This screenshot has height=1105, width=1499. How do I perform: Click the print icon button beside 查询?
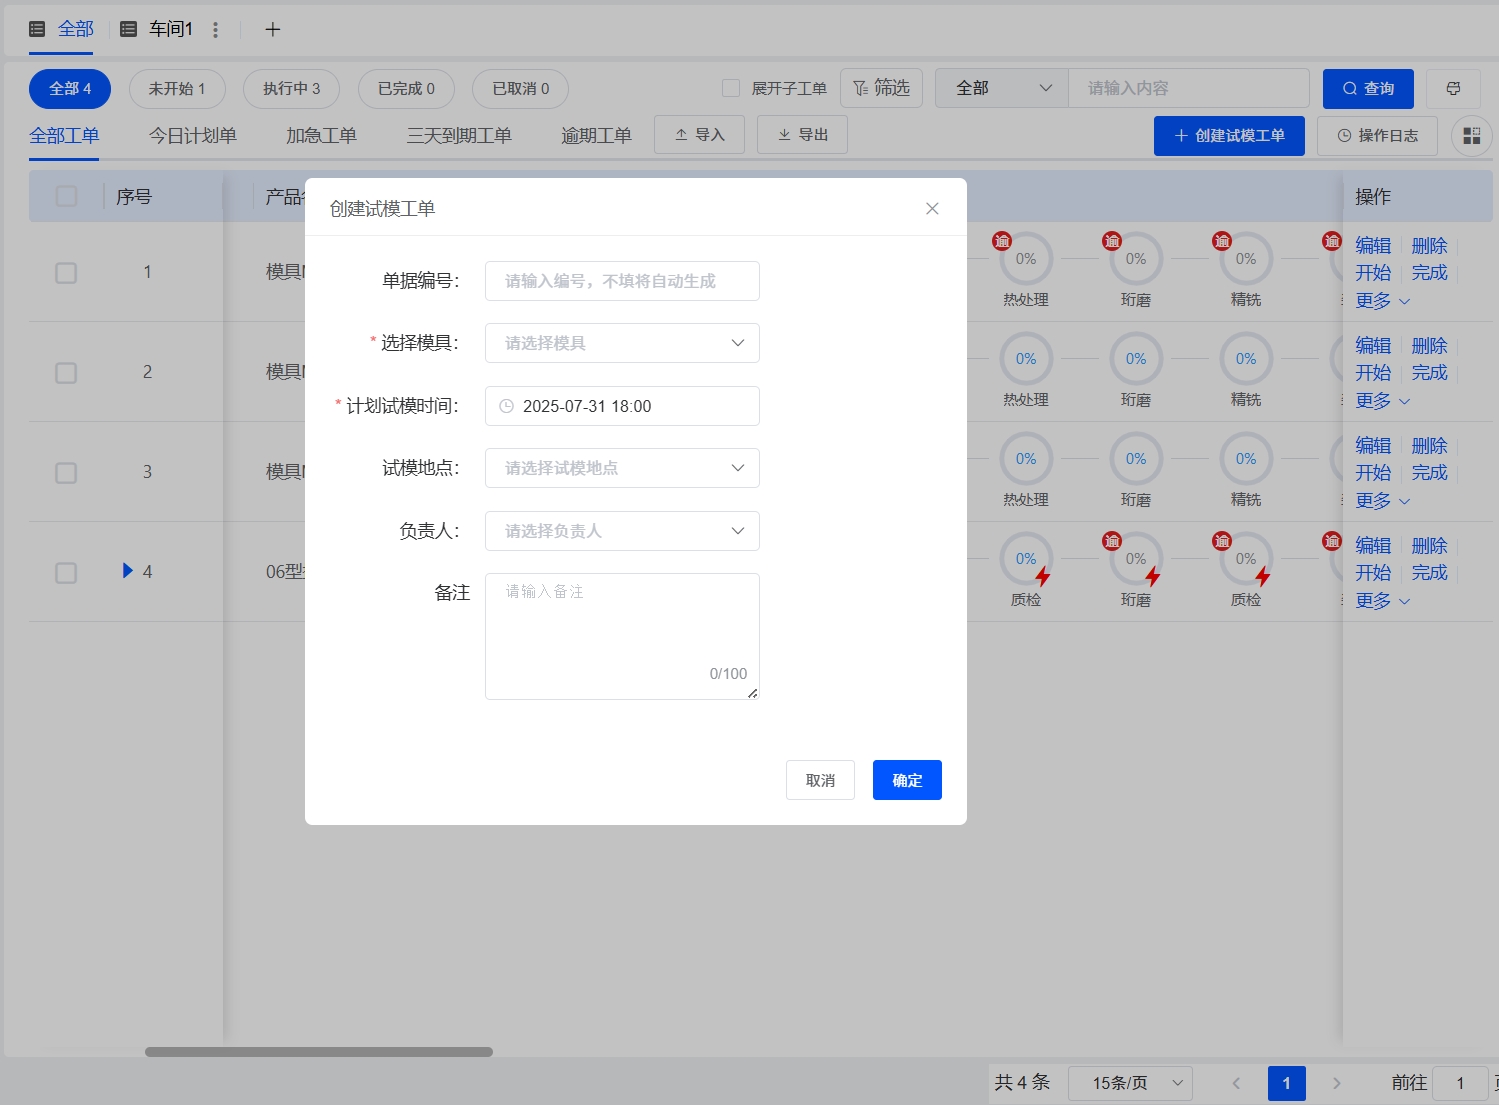coord(1454,88)
